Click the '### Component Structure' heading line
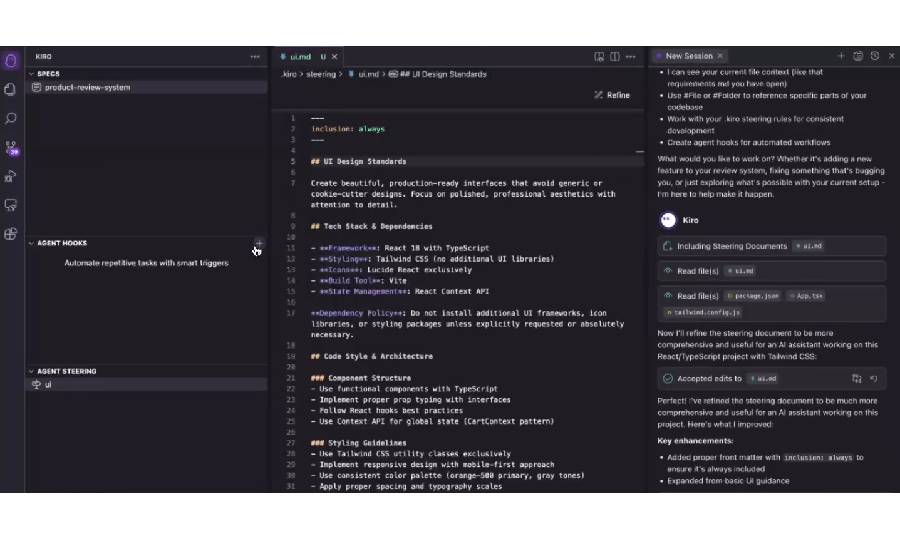Viewport: 900px width, 540px height. click(x=361, y=378)
